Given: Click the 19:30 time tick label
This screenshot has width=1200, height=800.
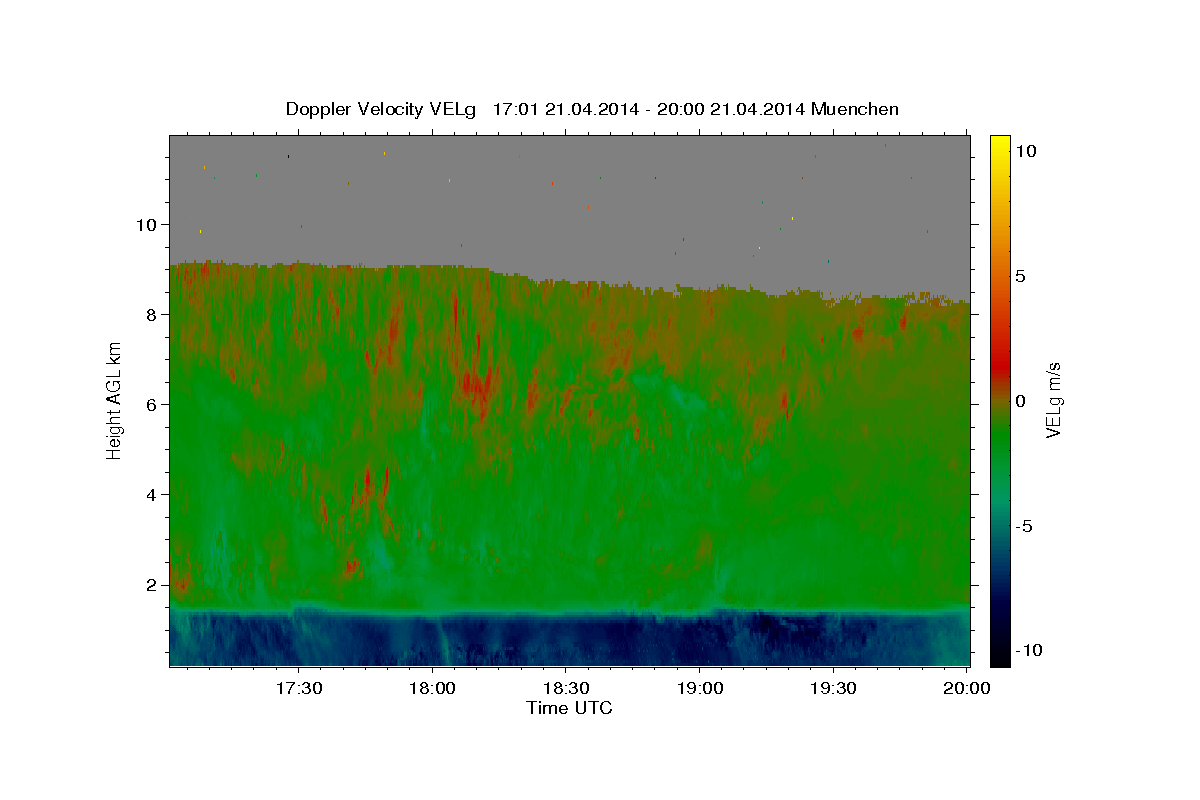Looking at the screenshot, I should 834,688.
